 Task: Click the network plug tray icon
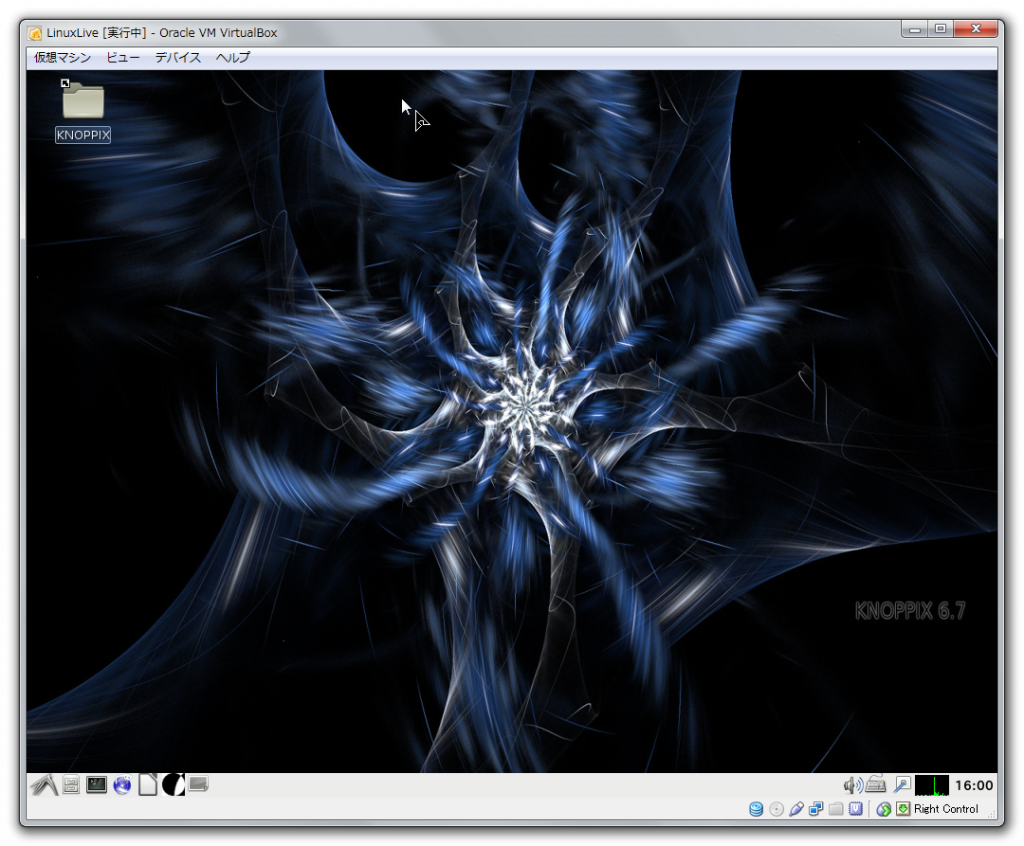click(x=901, y=785)
